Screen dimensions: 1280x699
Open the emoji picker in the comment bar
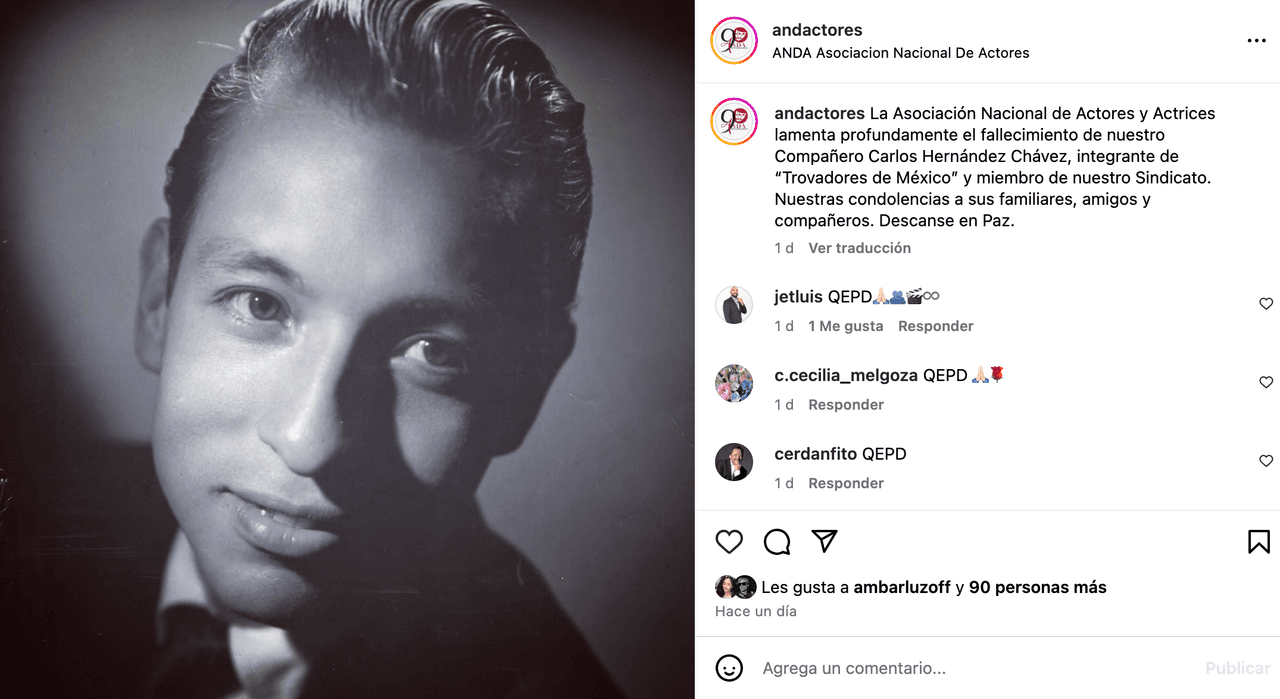point(729,668)
